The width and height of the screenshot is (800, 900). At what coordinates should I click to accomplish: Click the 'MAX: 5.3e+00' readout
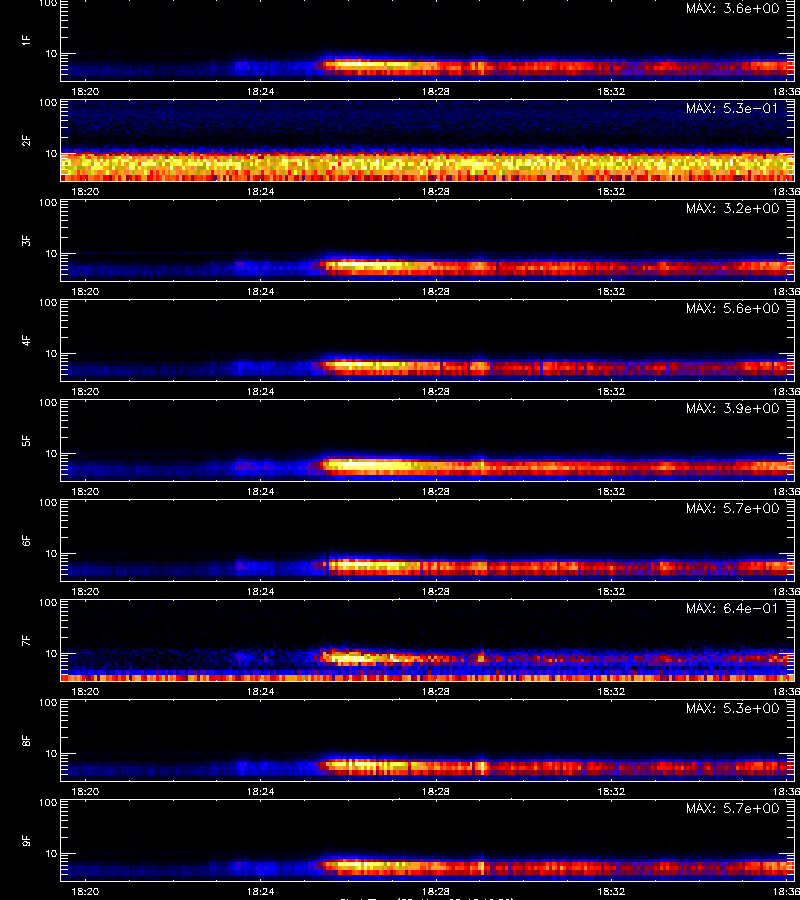point(733,708)
